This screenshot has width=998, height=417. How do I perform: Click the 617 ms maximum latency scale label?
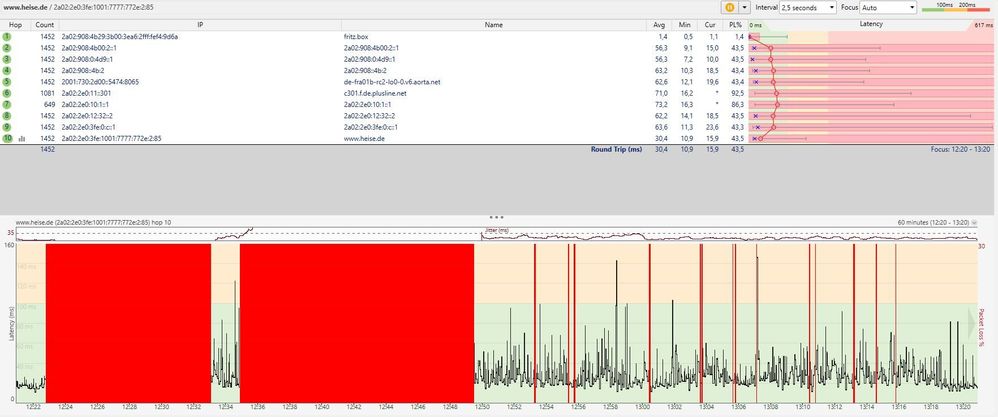tap(983, 25)
